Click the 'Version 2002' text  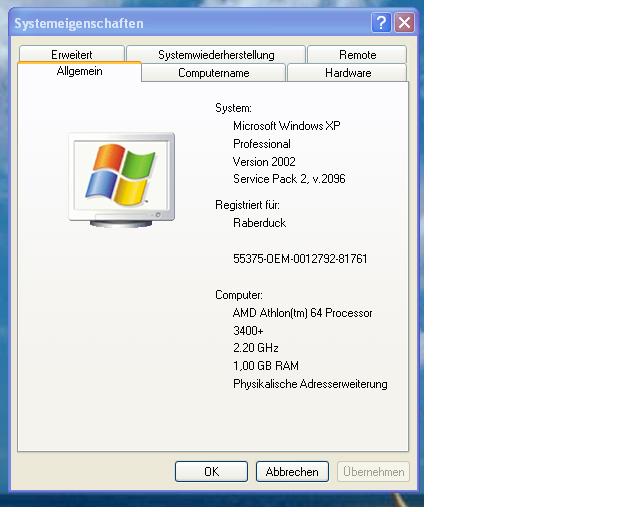pyautogui.click(x=264, y=162)
